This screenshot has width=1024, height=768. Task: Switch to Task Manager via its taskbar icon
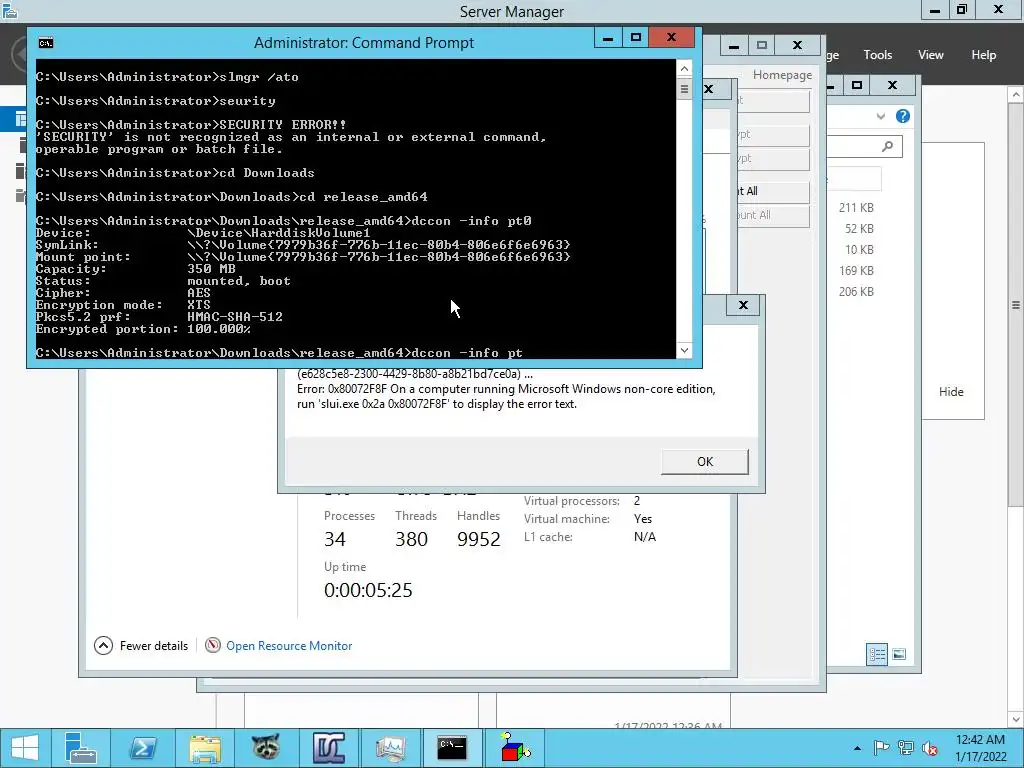391,748
